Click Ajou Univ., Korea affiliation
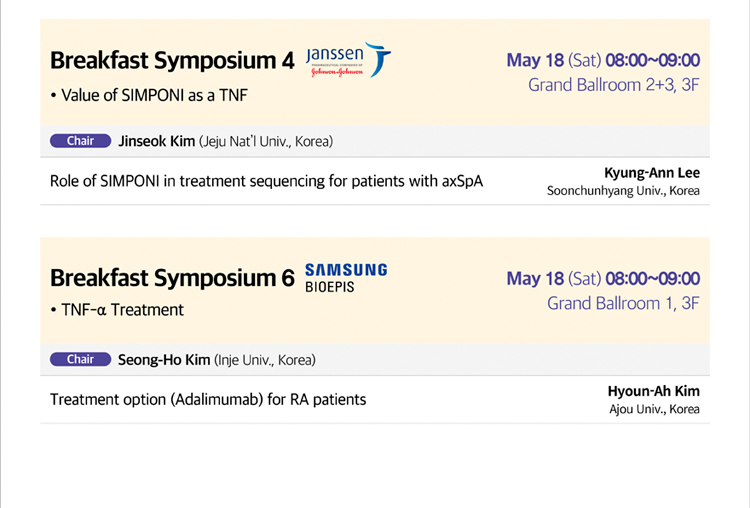This screenshot has width=750, height=508. click(654, 409)
